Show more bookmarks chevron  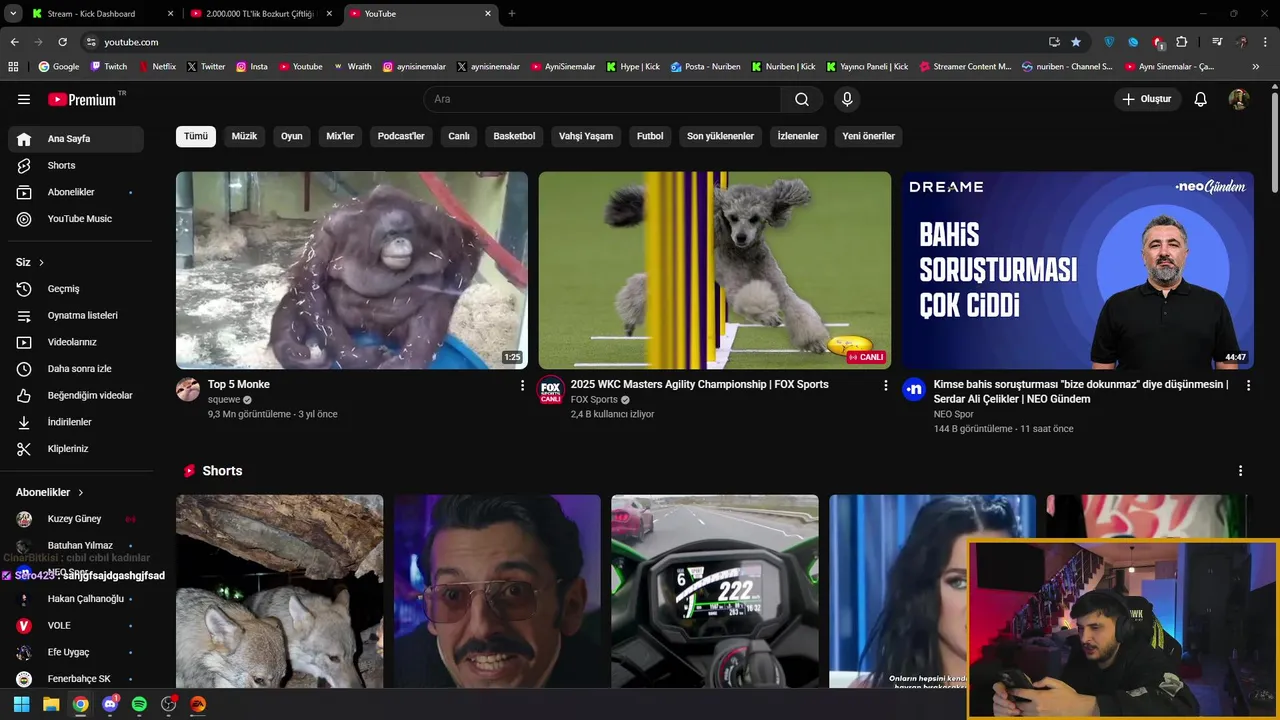pos(1256,67)
